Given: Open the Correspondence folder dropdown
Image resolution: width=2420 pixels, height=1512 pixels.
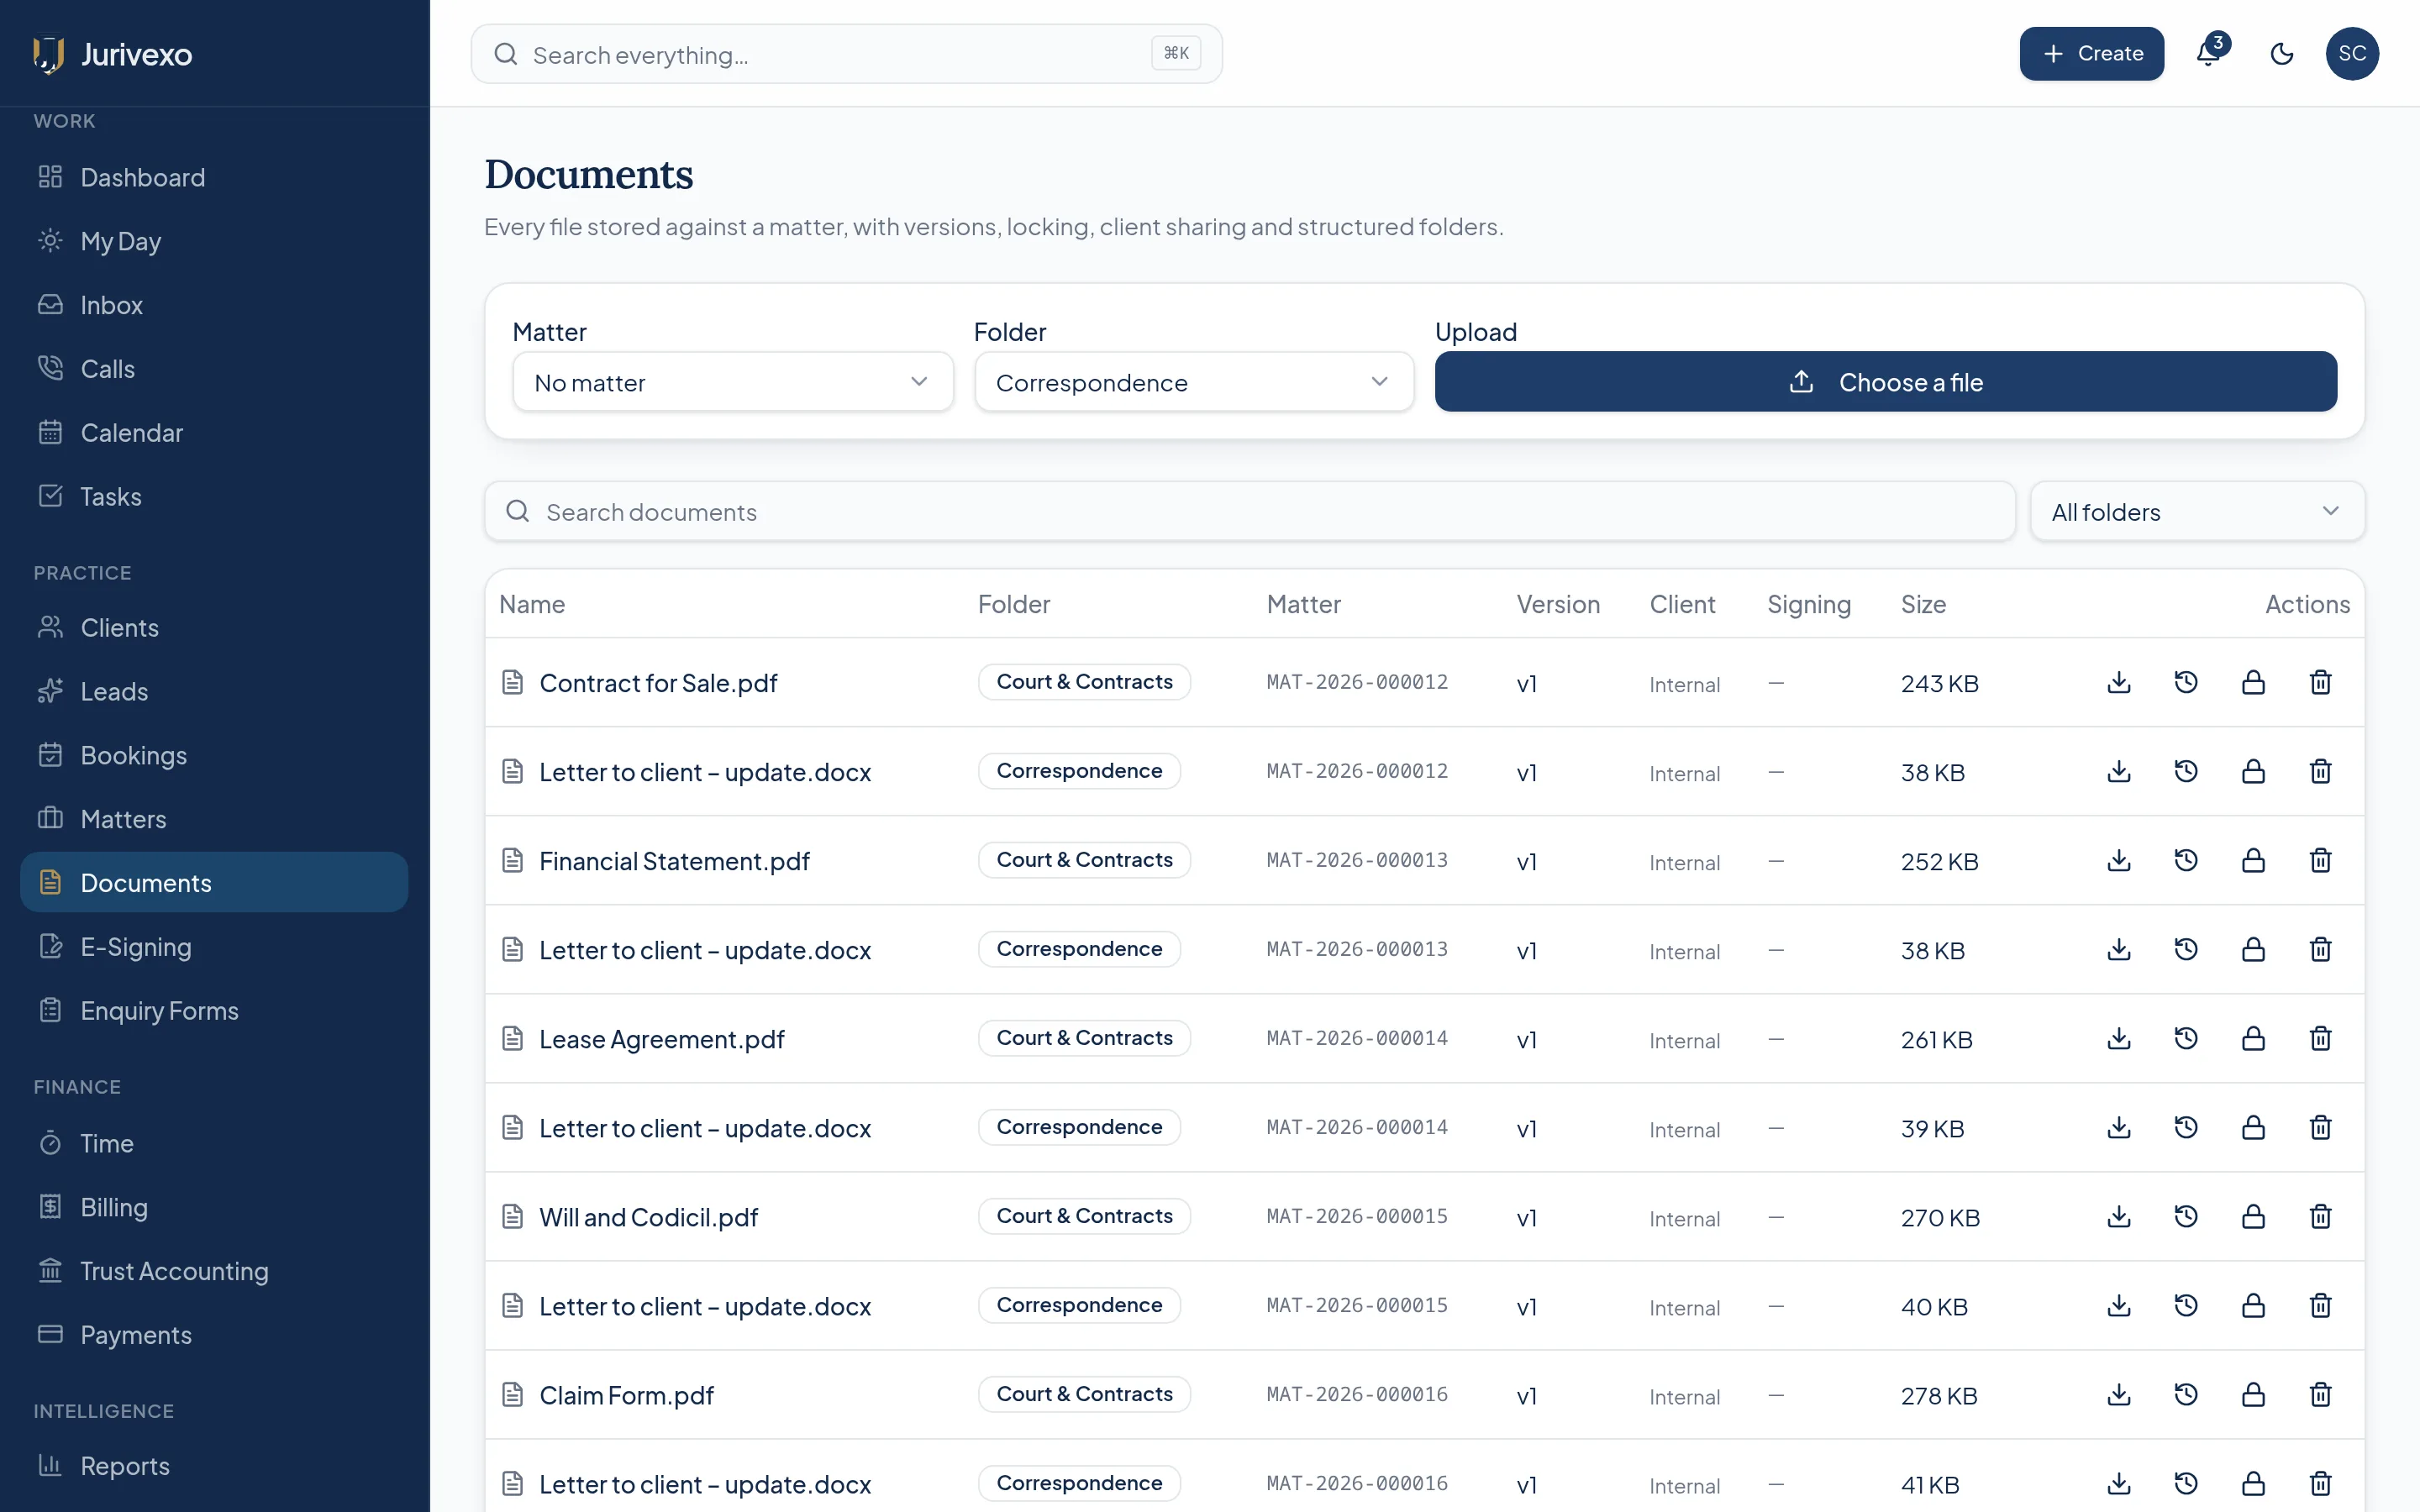Looking at the screenshot, I should tap(1194, 382).
